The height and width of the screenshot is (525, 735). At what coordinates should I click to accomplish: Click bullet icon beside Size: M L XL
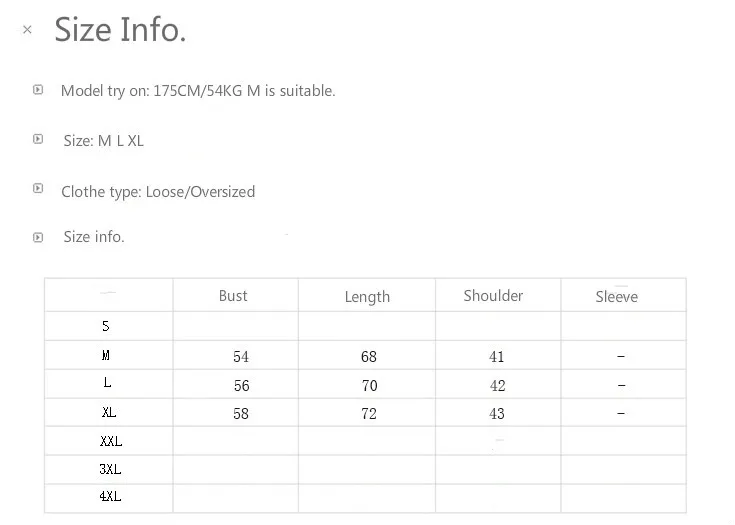(x=38, y=139)
